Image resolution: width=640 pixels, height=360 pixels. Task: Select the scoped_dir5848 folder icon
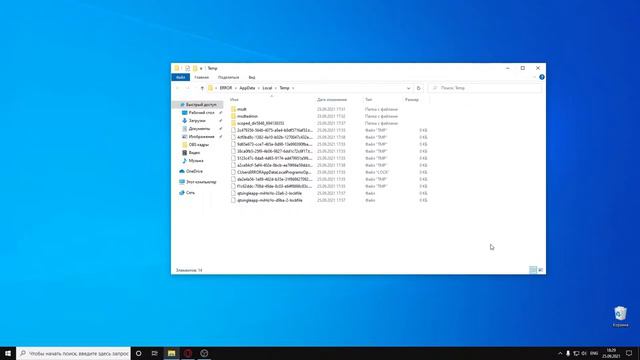[x=233, y=123]
